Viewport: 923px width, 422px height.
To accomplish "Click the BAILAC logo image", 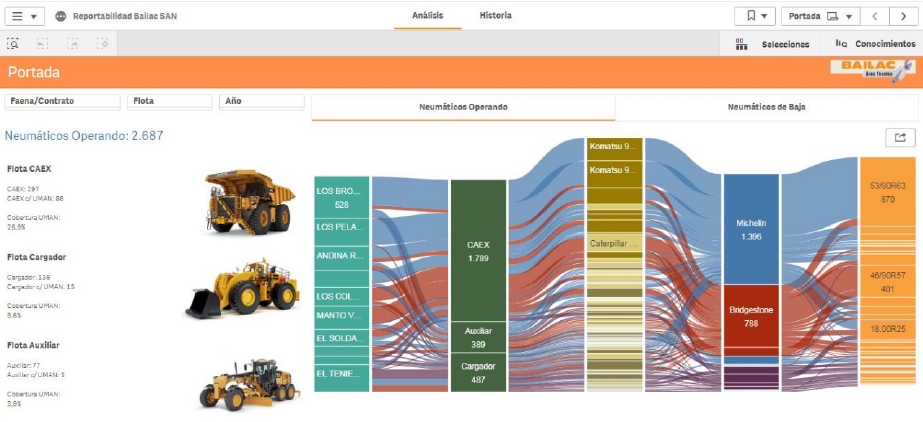I will tap(873, 72).
